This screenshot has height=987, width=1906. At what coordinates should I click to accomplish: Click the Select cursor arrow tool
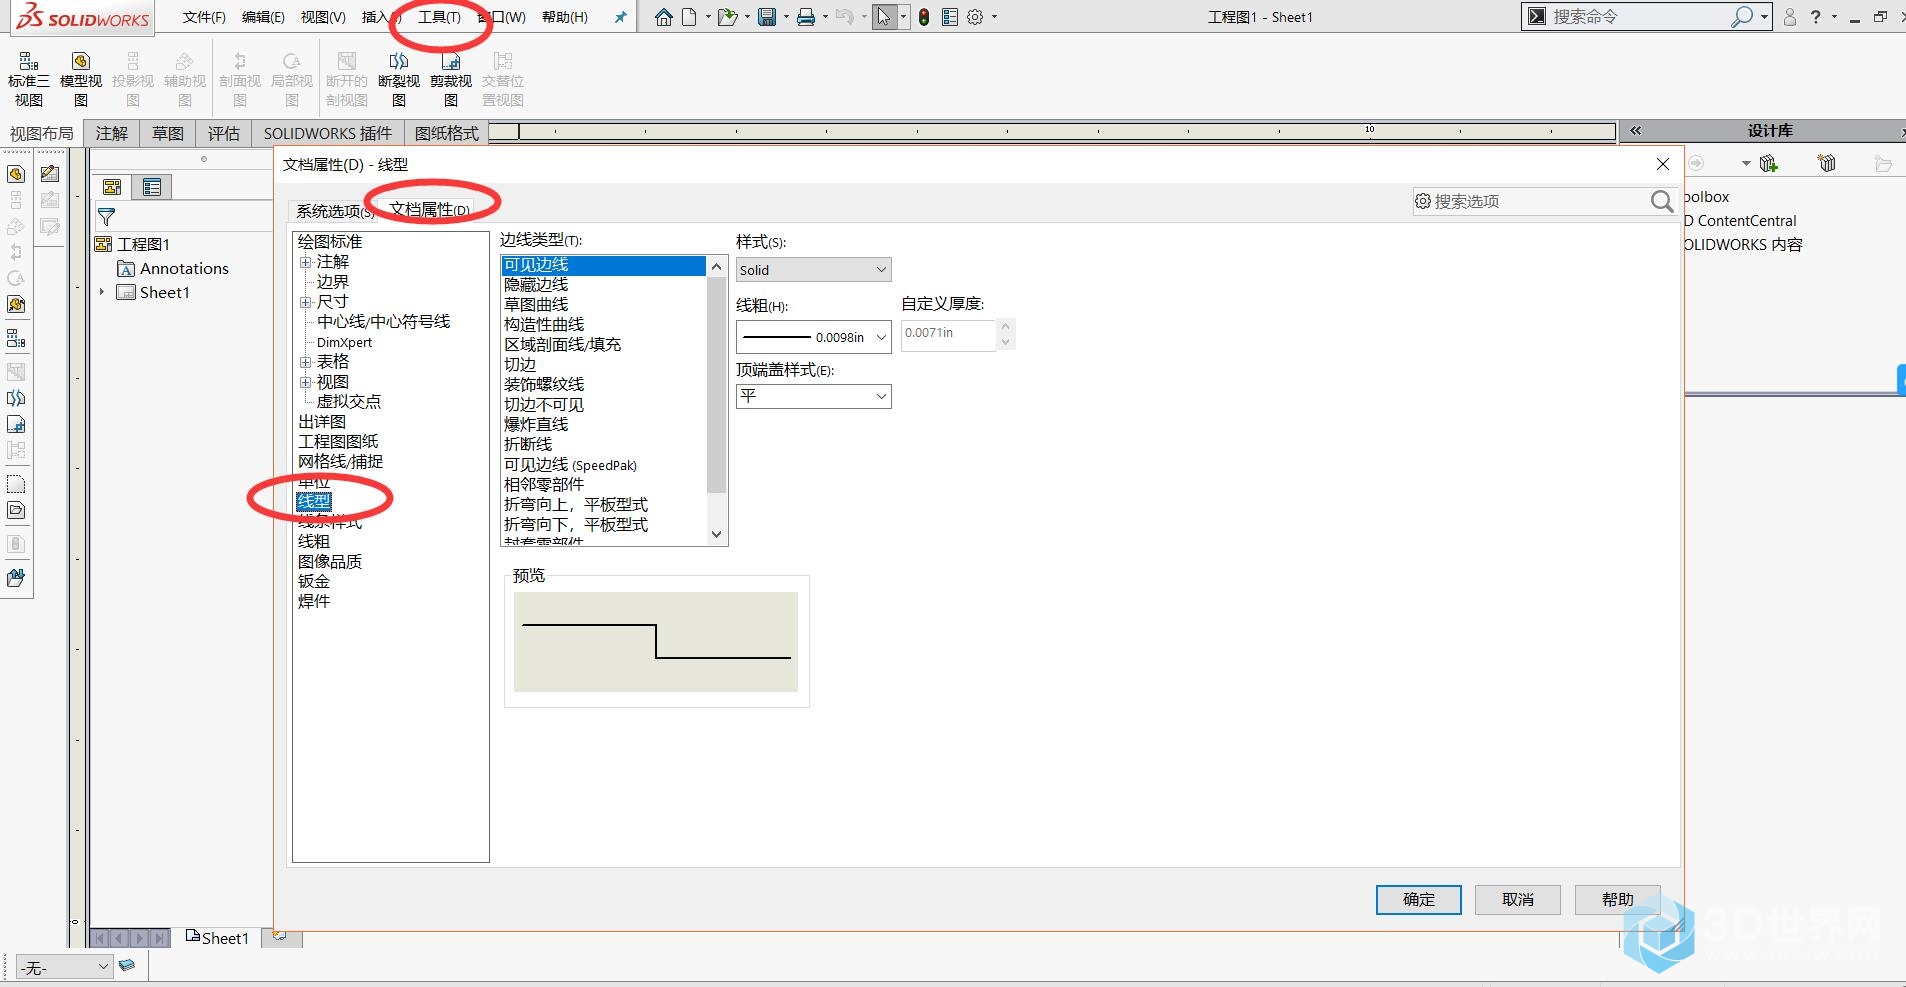884,17
